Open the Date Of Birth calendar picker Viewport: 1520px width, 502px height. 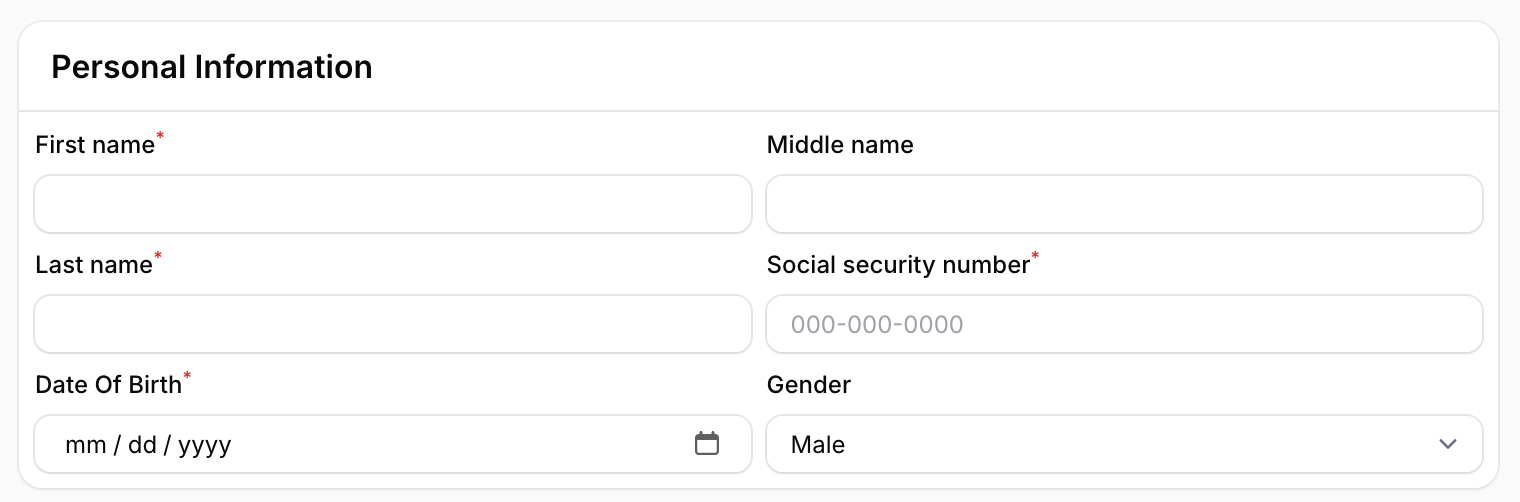(x=707, y=444)
